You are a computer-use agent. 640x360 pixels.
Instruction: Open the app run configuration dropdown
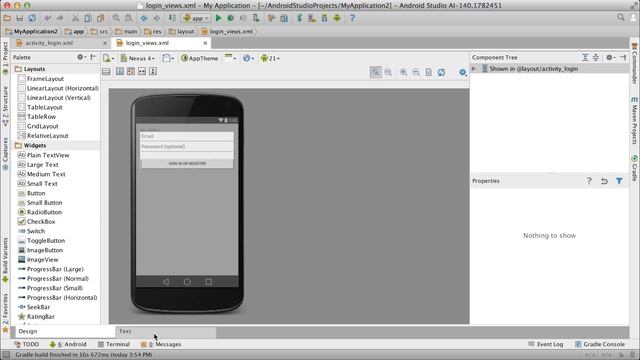(x=196, y=18)
